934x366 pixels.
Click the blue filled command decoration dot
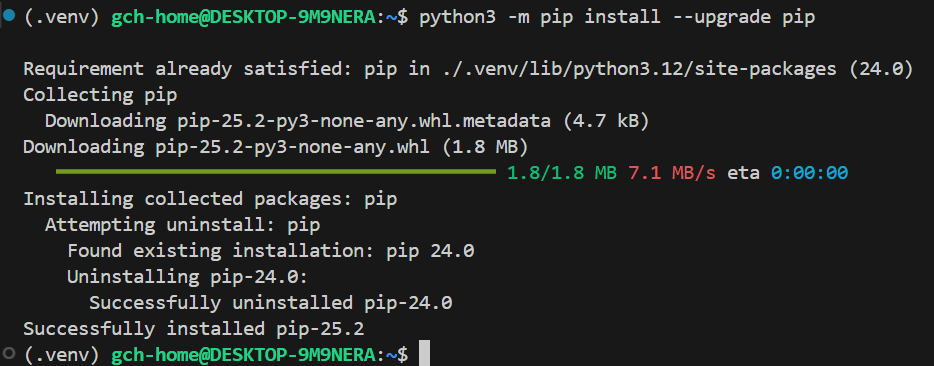pos(8,16)
